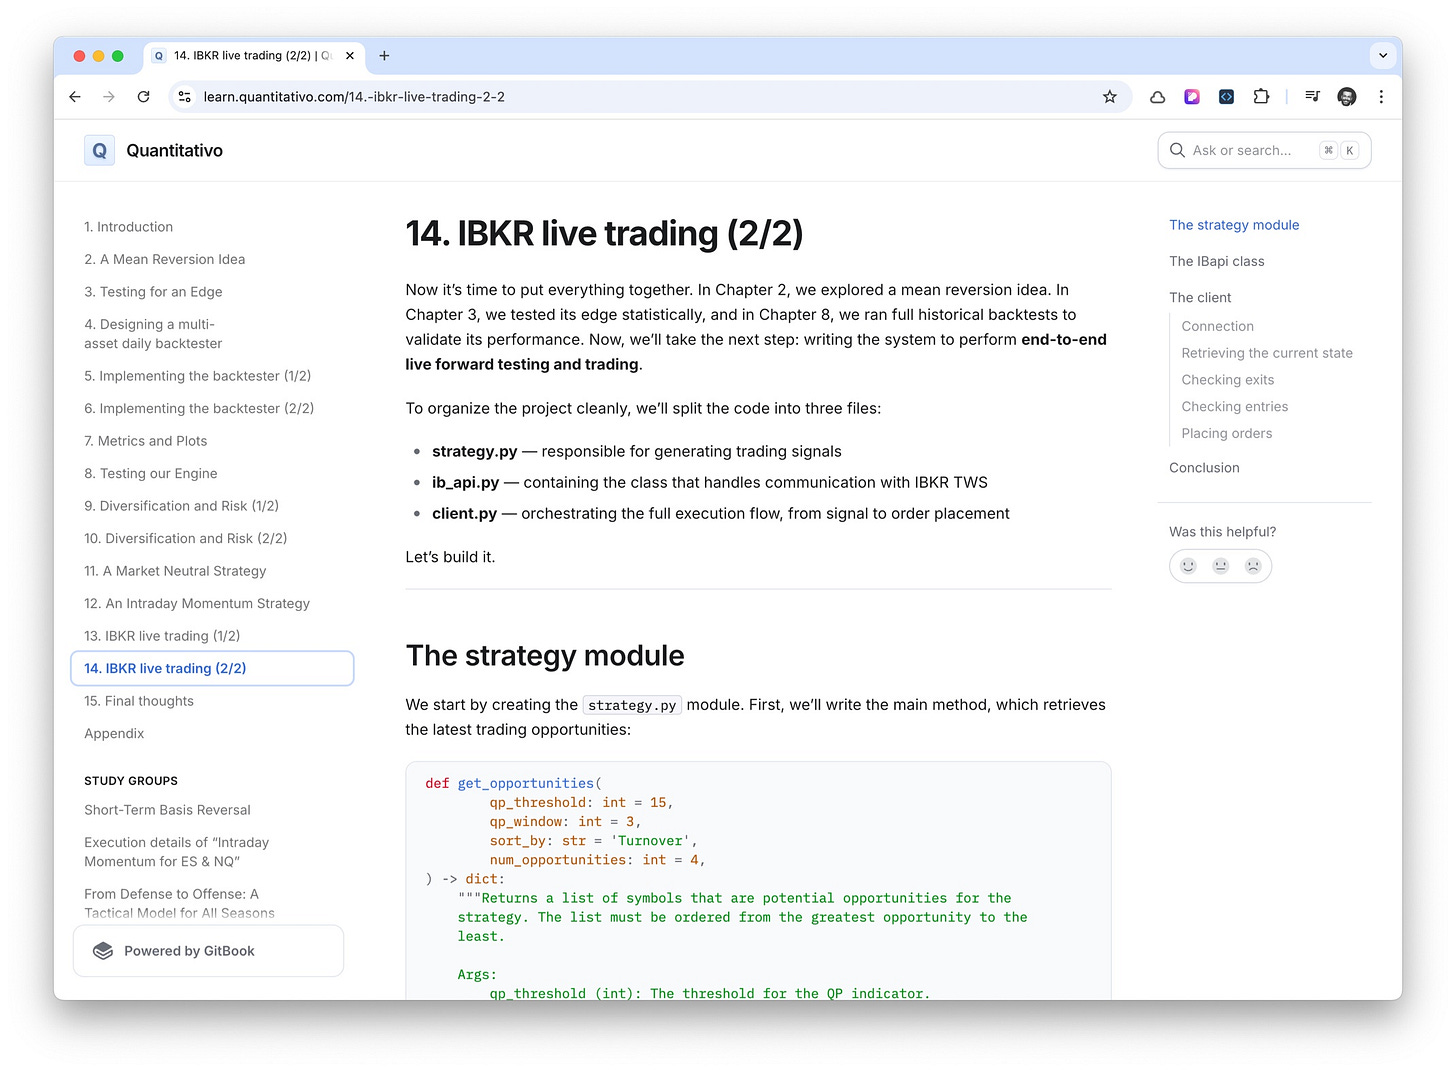Select the 14. IBKR live trading browser tab
This screenshot has width=1456, height=1071.
[255, 56]
